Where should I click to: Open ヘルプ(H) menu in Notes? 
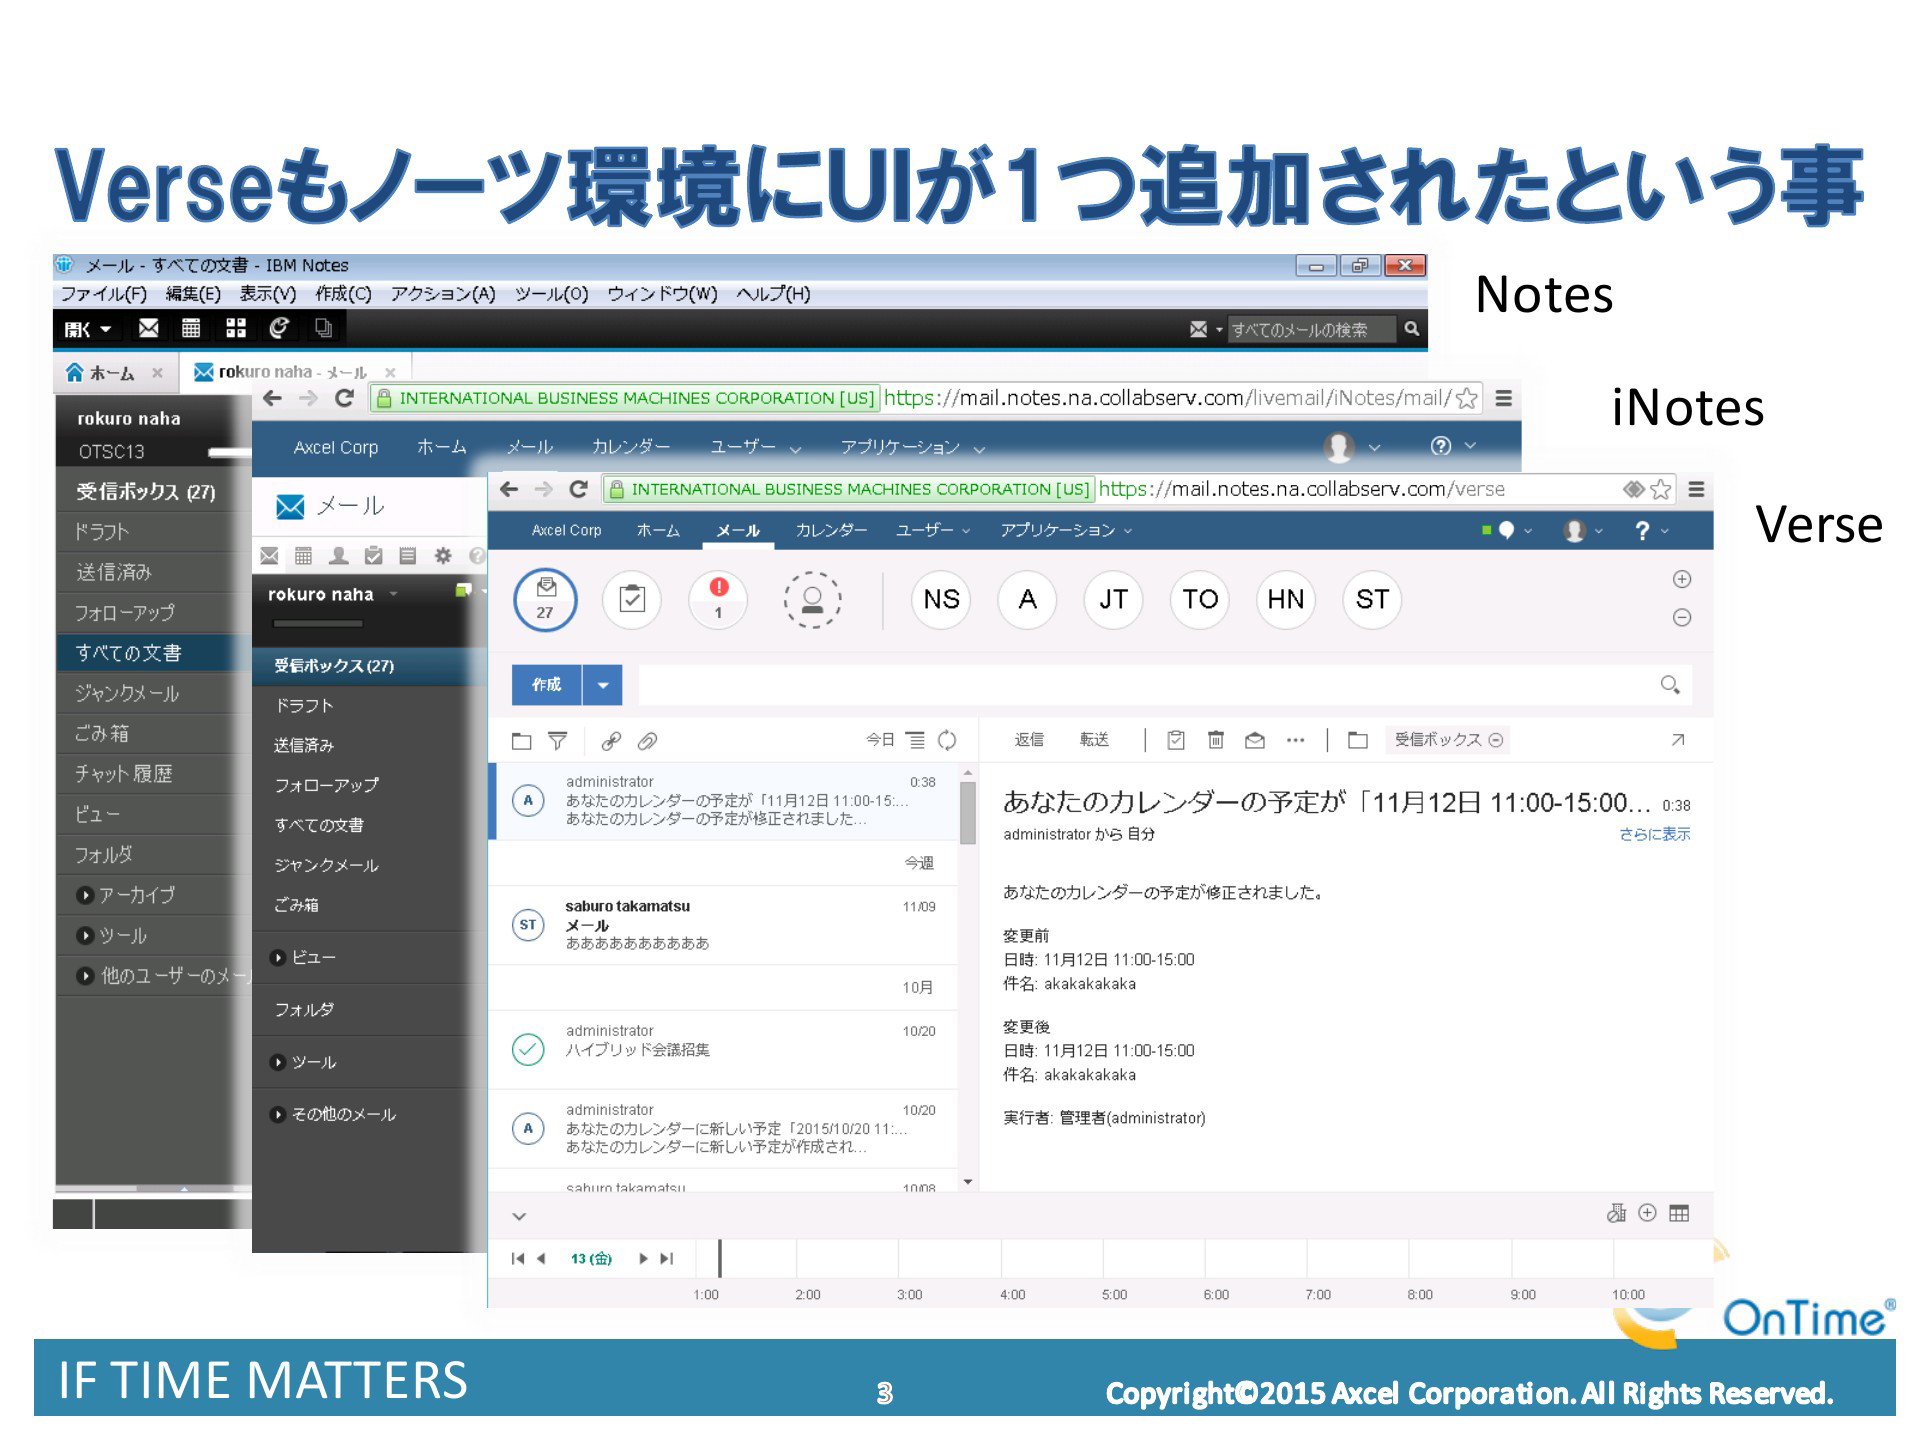tap(773, 294)
